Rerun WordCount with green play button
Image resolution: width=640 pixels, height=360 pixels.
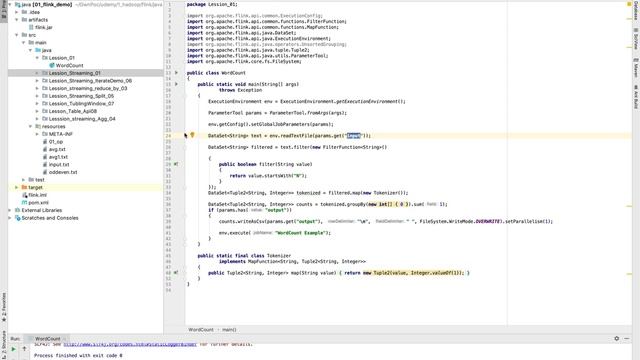(13, 349)
